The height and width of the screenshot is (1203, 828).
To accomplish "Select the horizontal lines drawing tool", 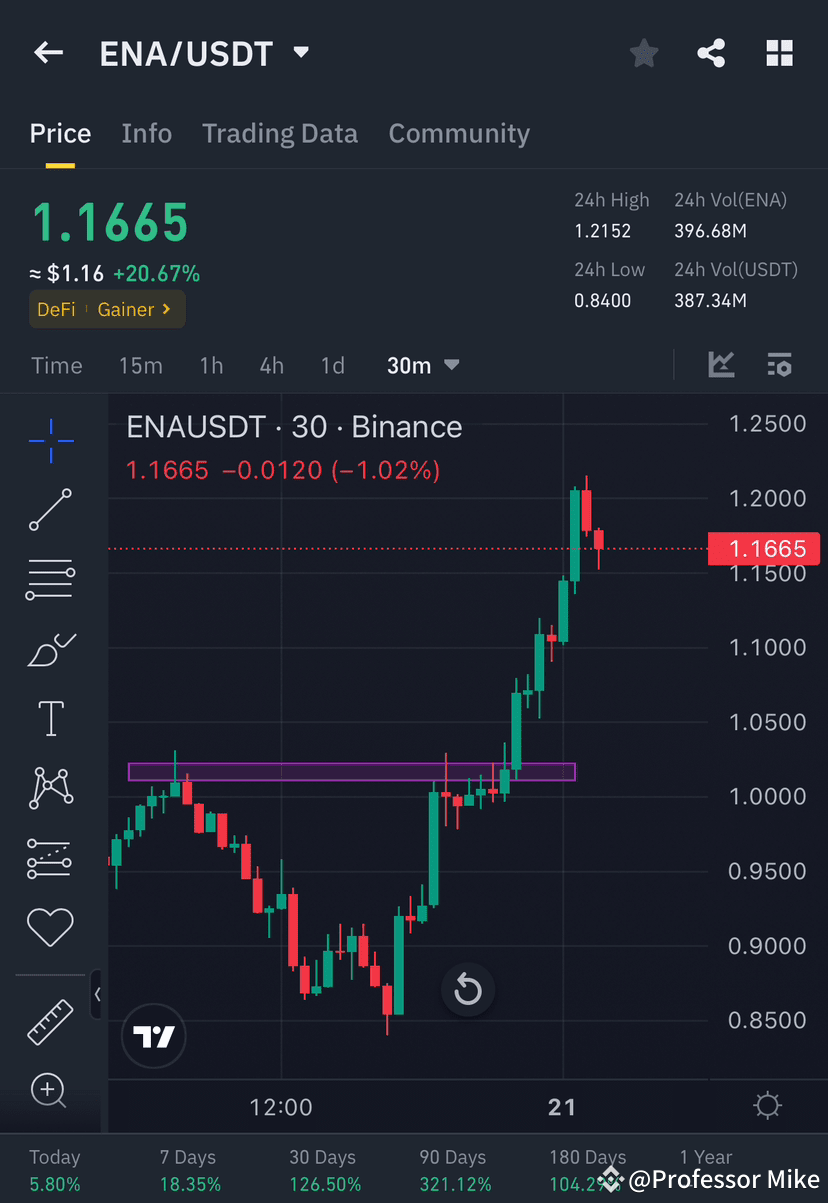I will [50, 579].
